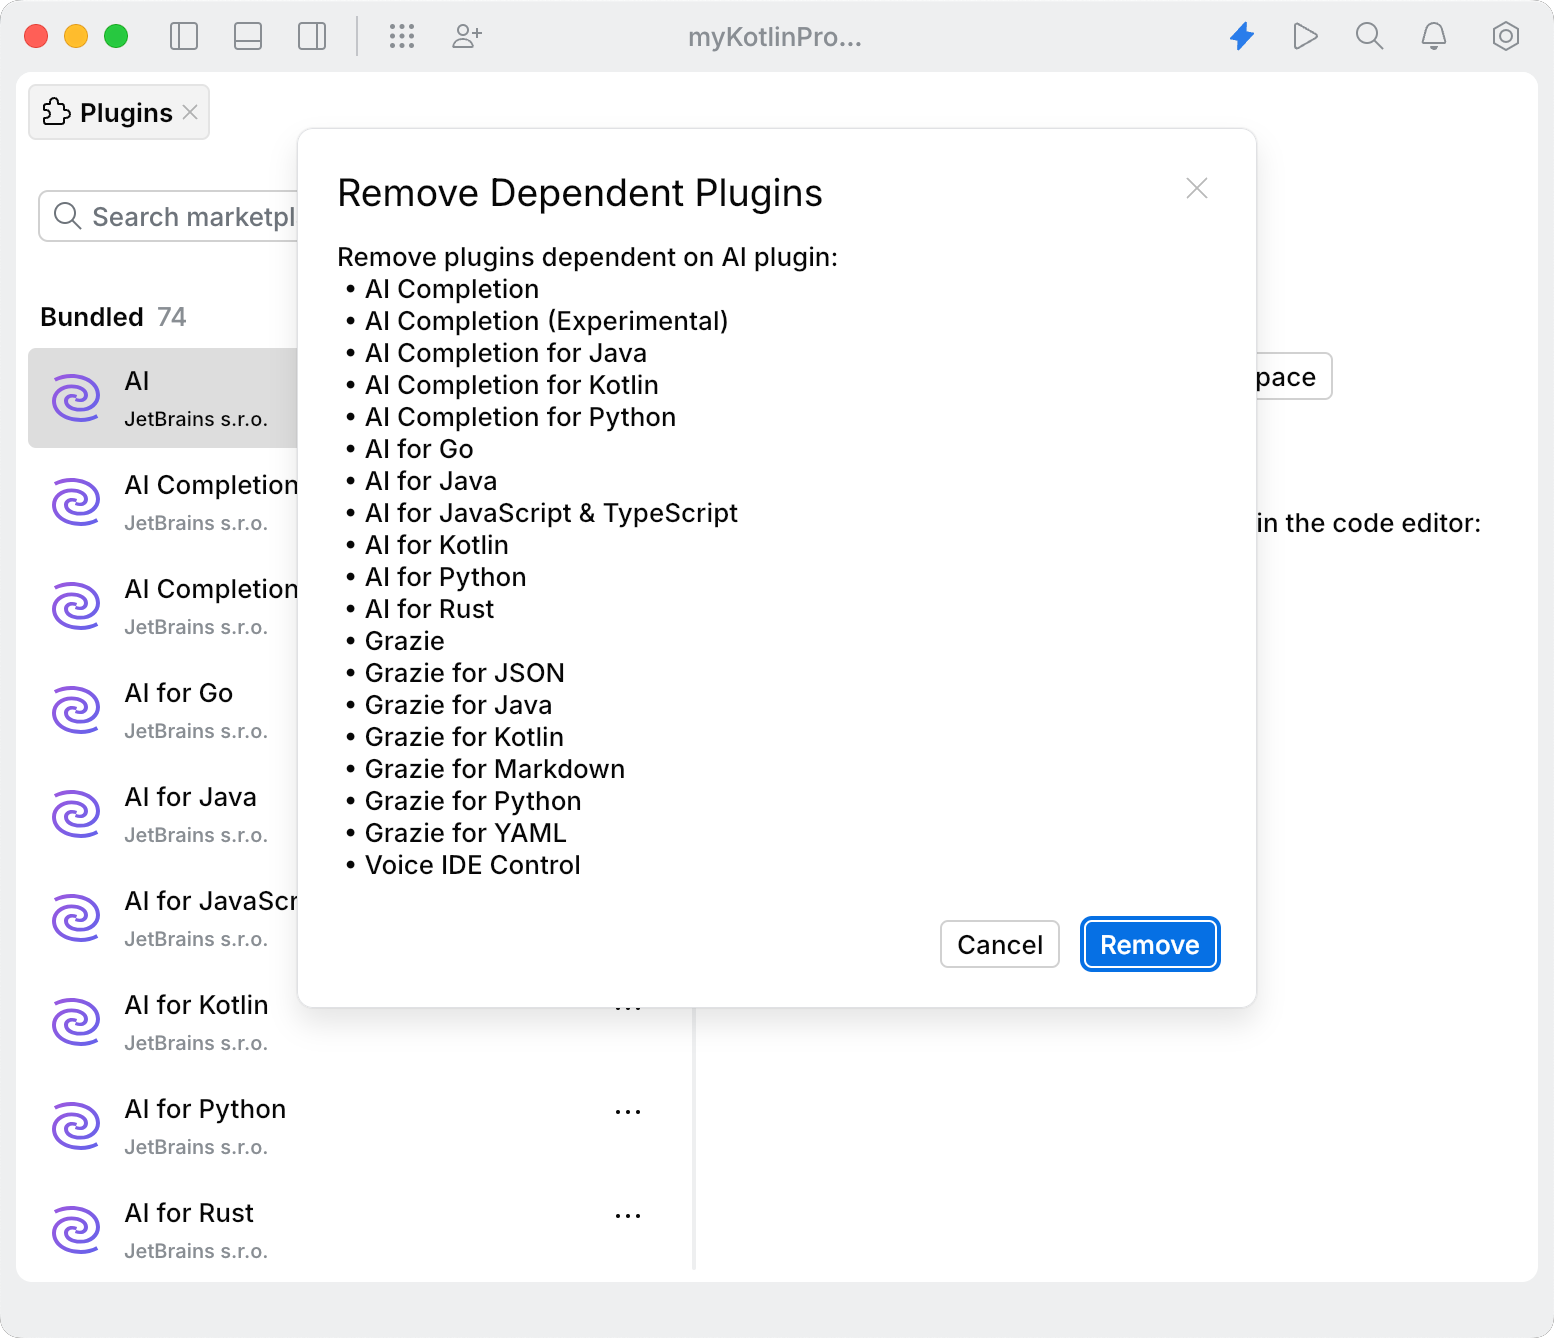Open Search Everywhere magnifier icon
Viewport: 1554px width, 1338px height.
tap(1369, 36)
